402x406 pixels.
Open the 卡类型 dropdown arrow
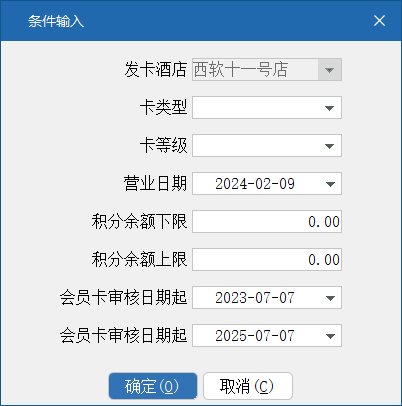point(330,108)
